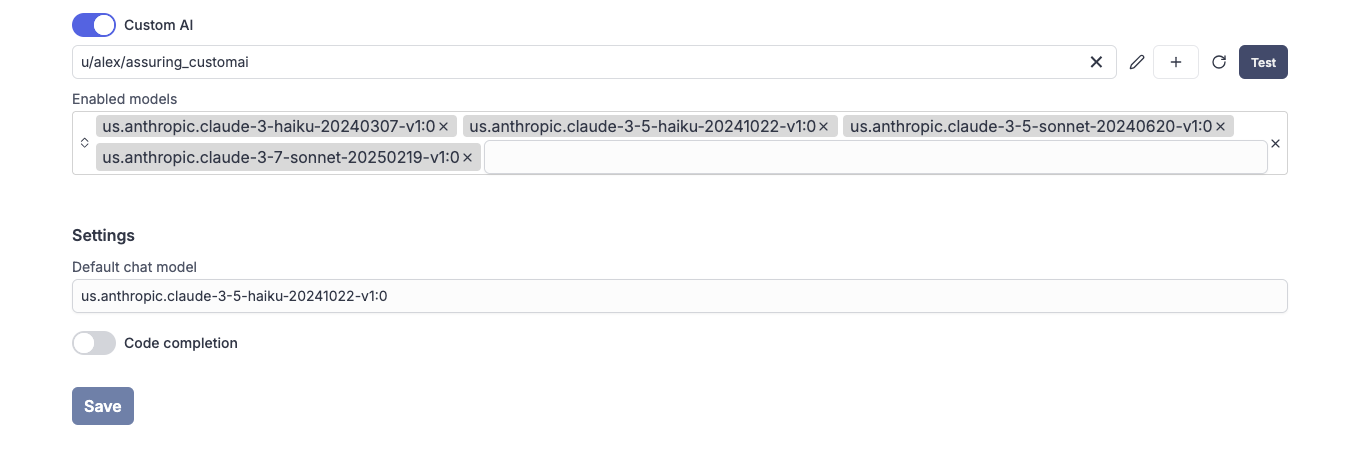Remove claude-3-7-sonnet-20250219 model tag
This screenshot has height=459, width=1351.
(x=467, y=158)
